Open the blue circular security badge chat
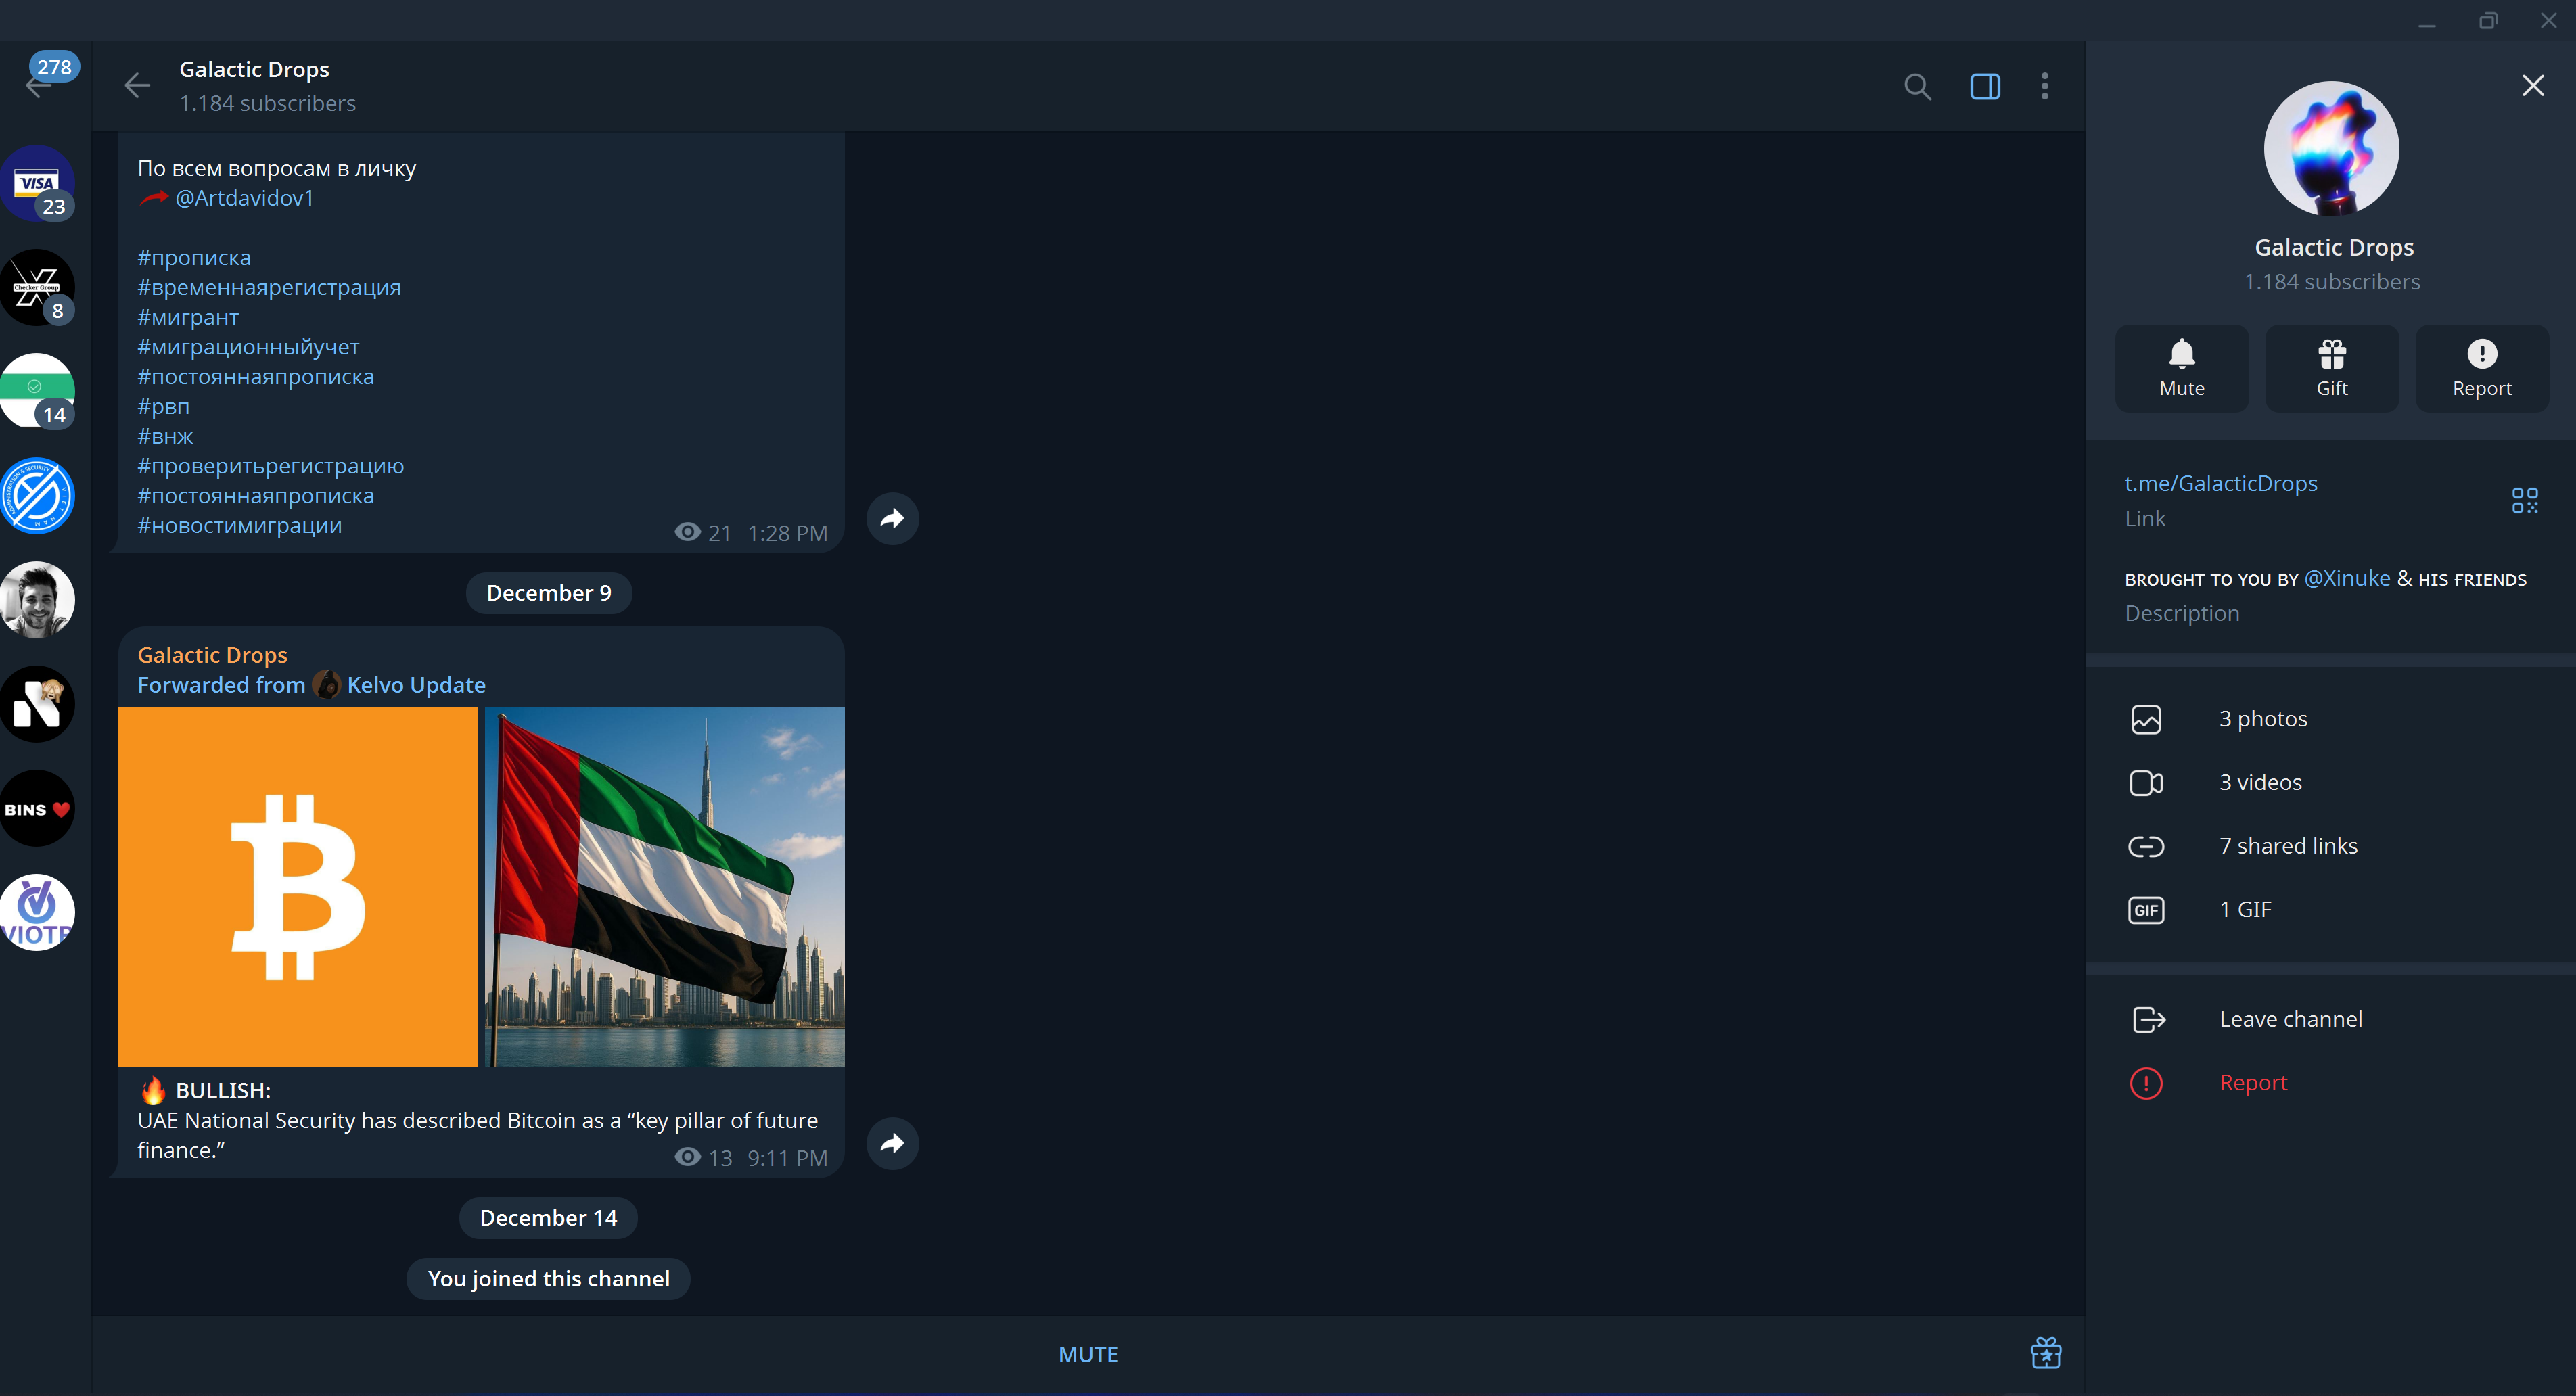2576x1396 pixels. coord(38,496)
